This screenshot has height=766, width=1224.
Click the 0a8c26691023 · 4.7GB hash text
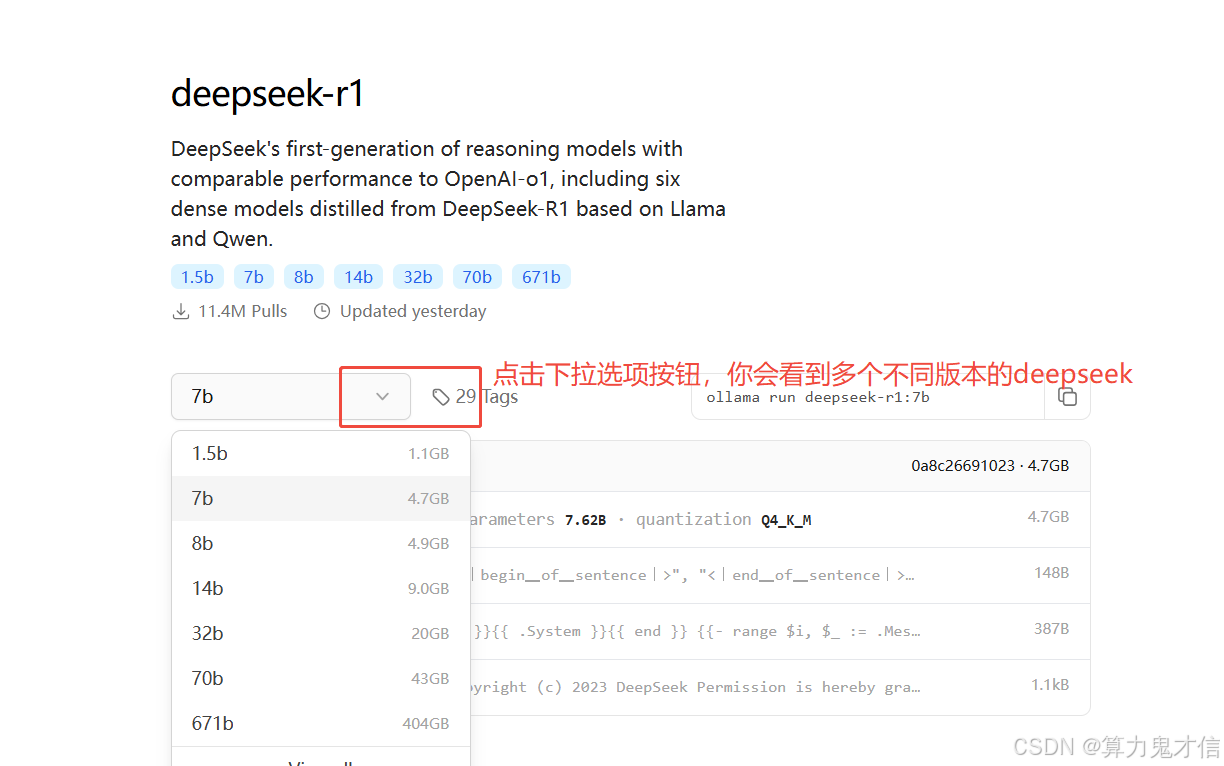tap(990, 466)
